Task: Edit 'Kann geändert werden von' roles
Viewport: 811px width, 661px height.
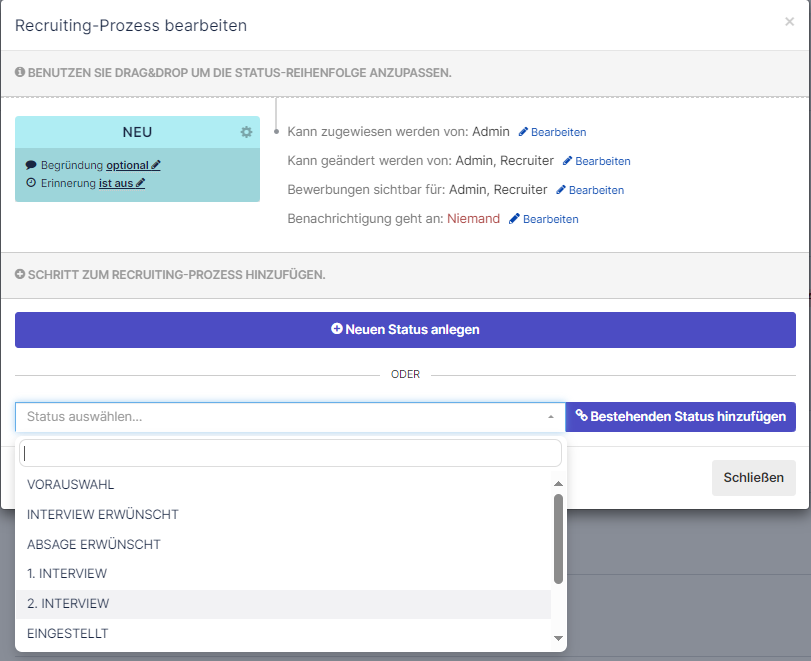Action: [x=596, y=161]
